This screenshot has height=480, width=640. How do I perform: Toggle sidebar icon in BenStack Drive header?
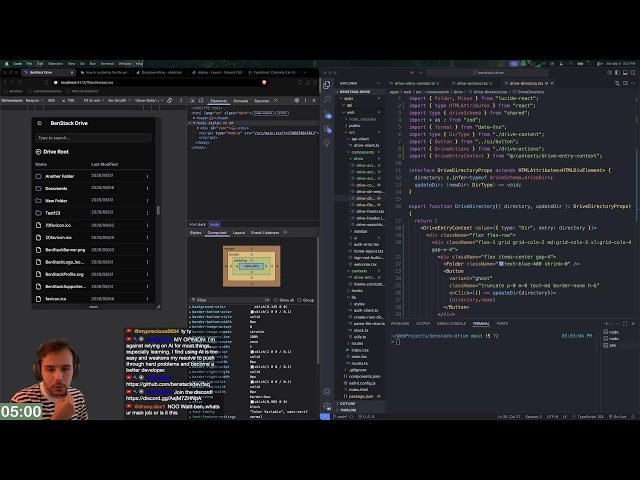(40, 123)
